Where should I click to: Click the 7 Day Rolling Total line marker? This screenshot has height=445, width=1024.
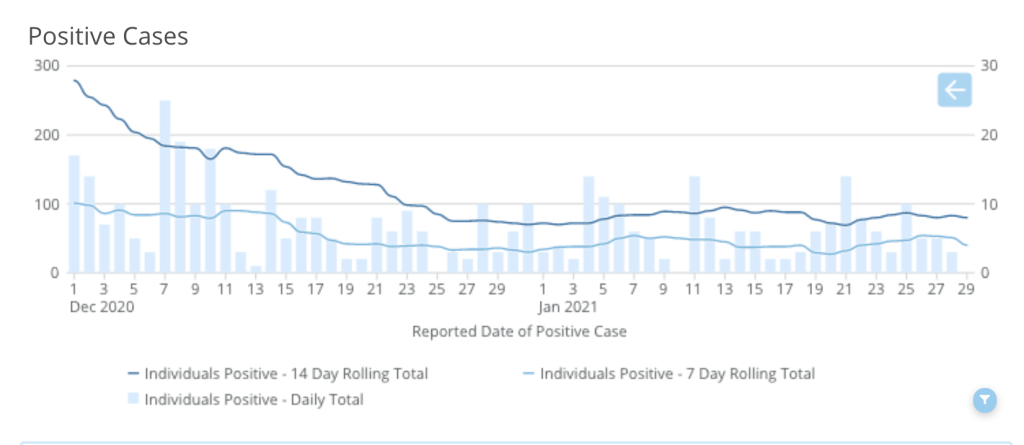click(529, 374)
